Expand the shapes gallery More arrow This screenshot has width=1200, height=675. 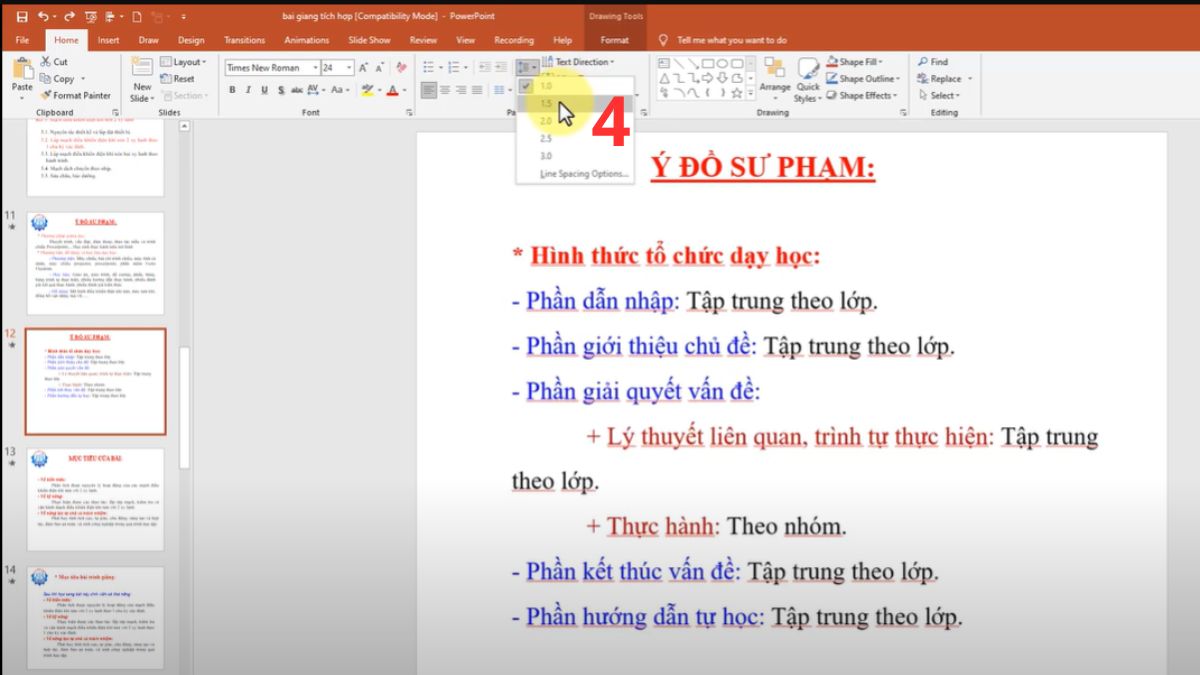pyautogui.click(x=751, y=94)
